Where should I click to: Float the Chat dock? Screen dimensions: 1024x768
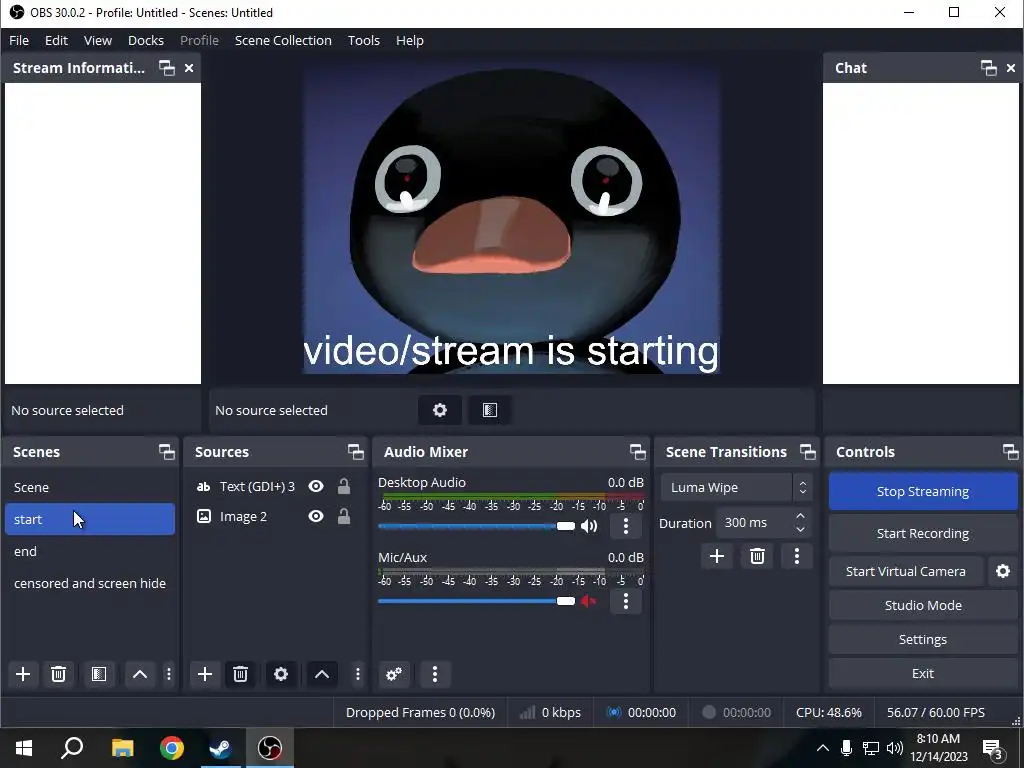pos(989,68)
